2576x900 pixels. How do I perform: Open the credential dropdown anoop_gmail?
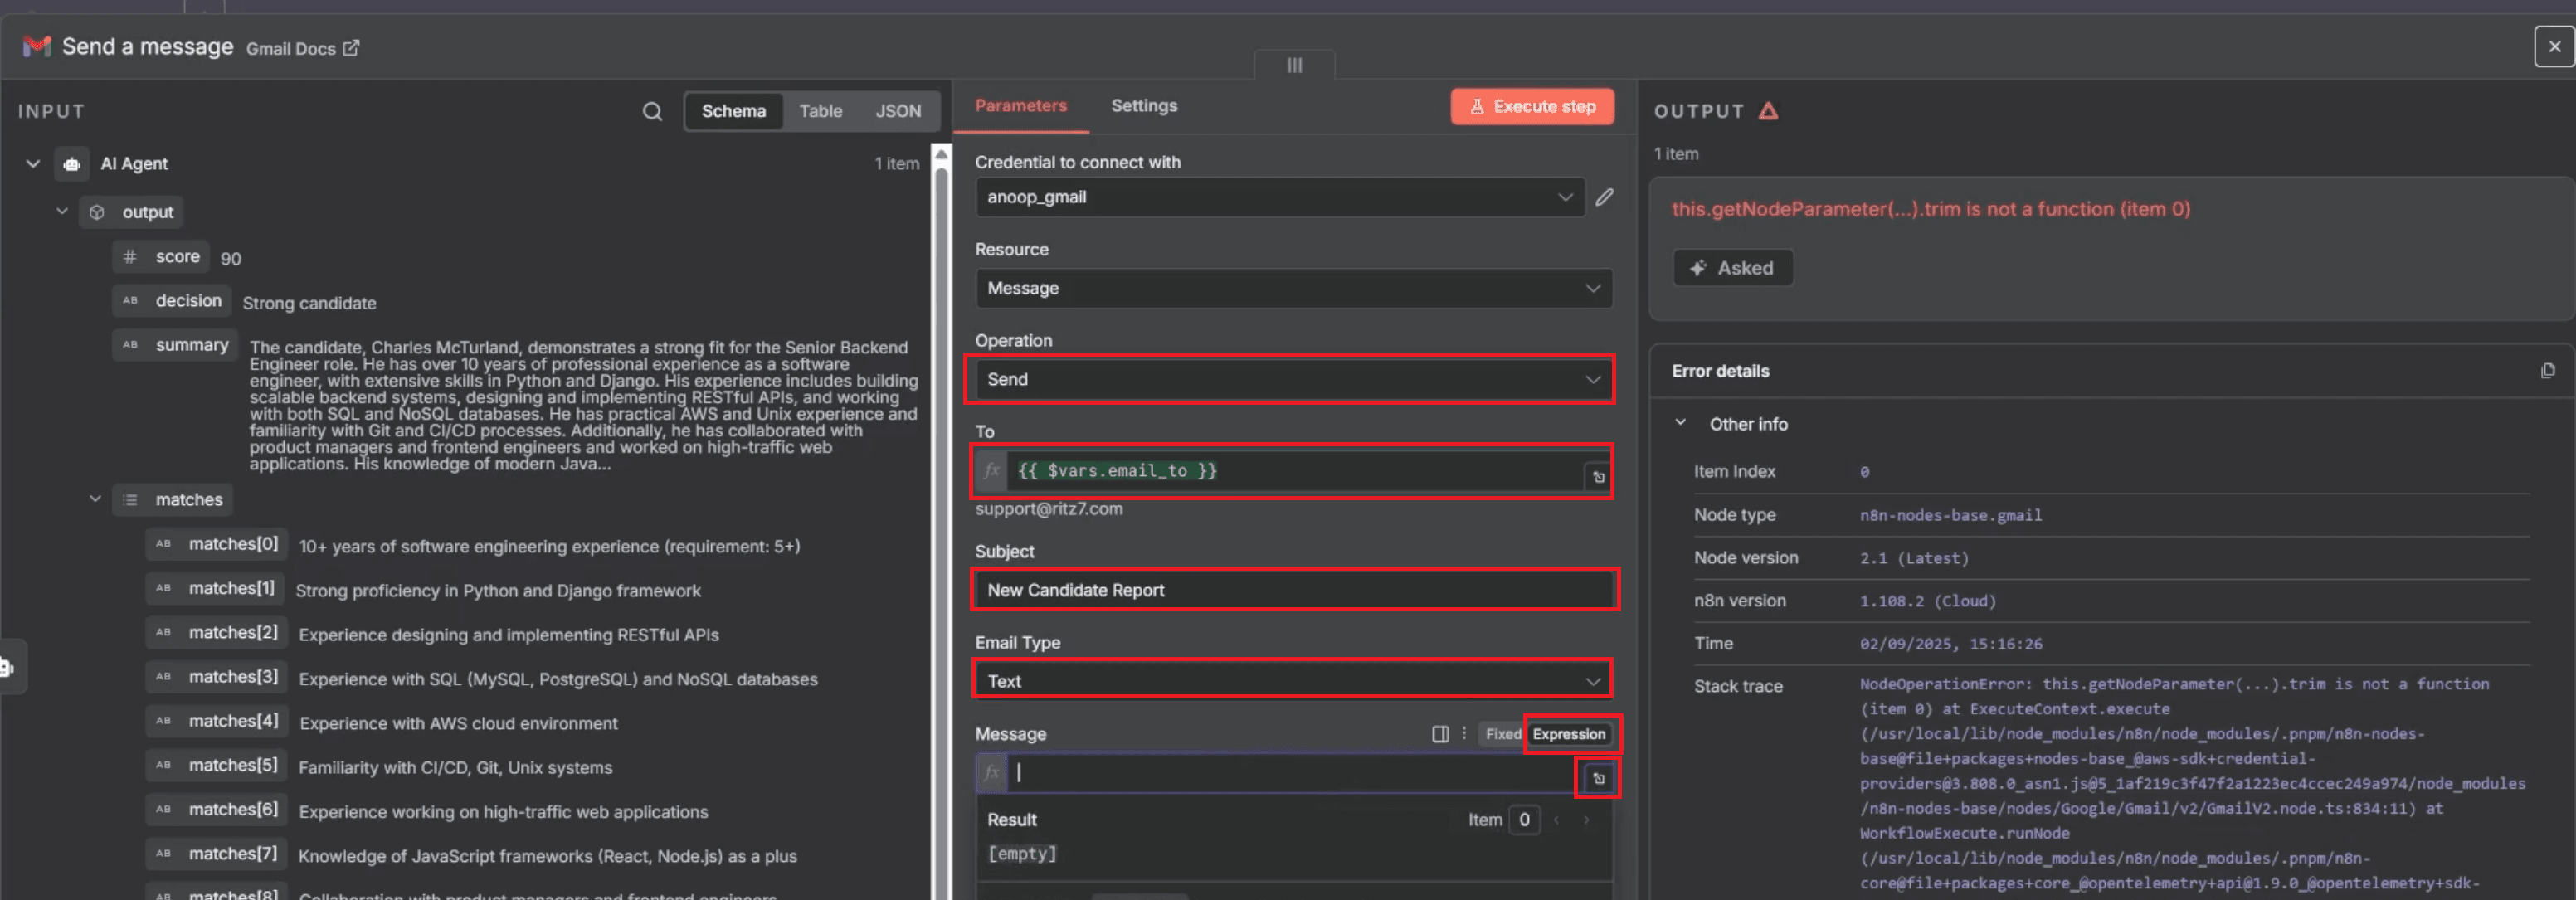(x=1280, y=197)
